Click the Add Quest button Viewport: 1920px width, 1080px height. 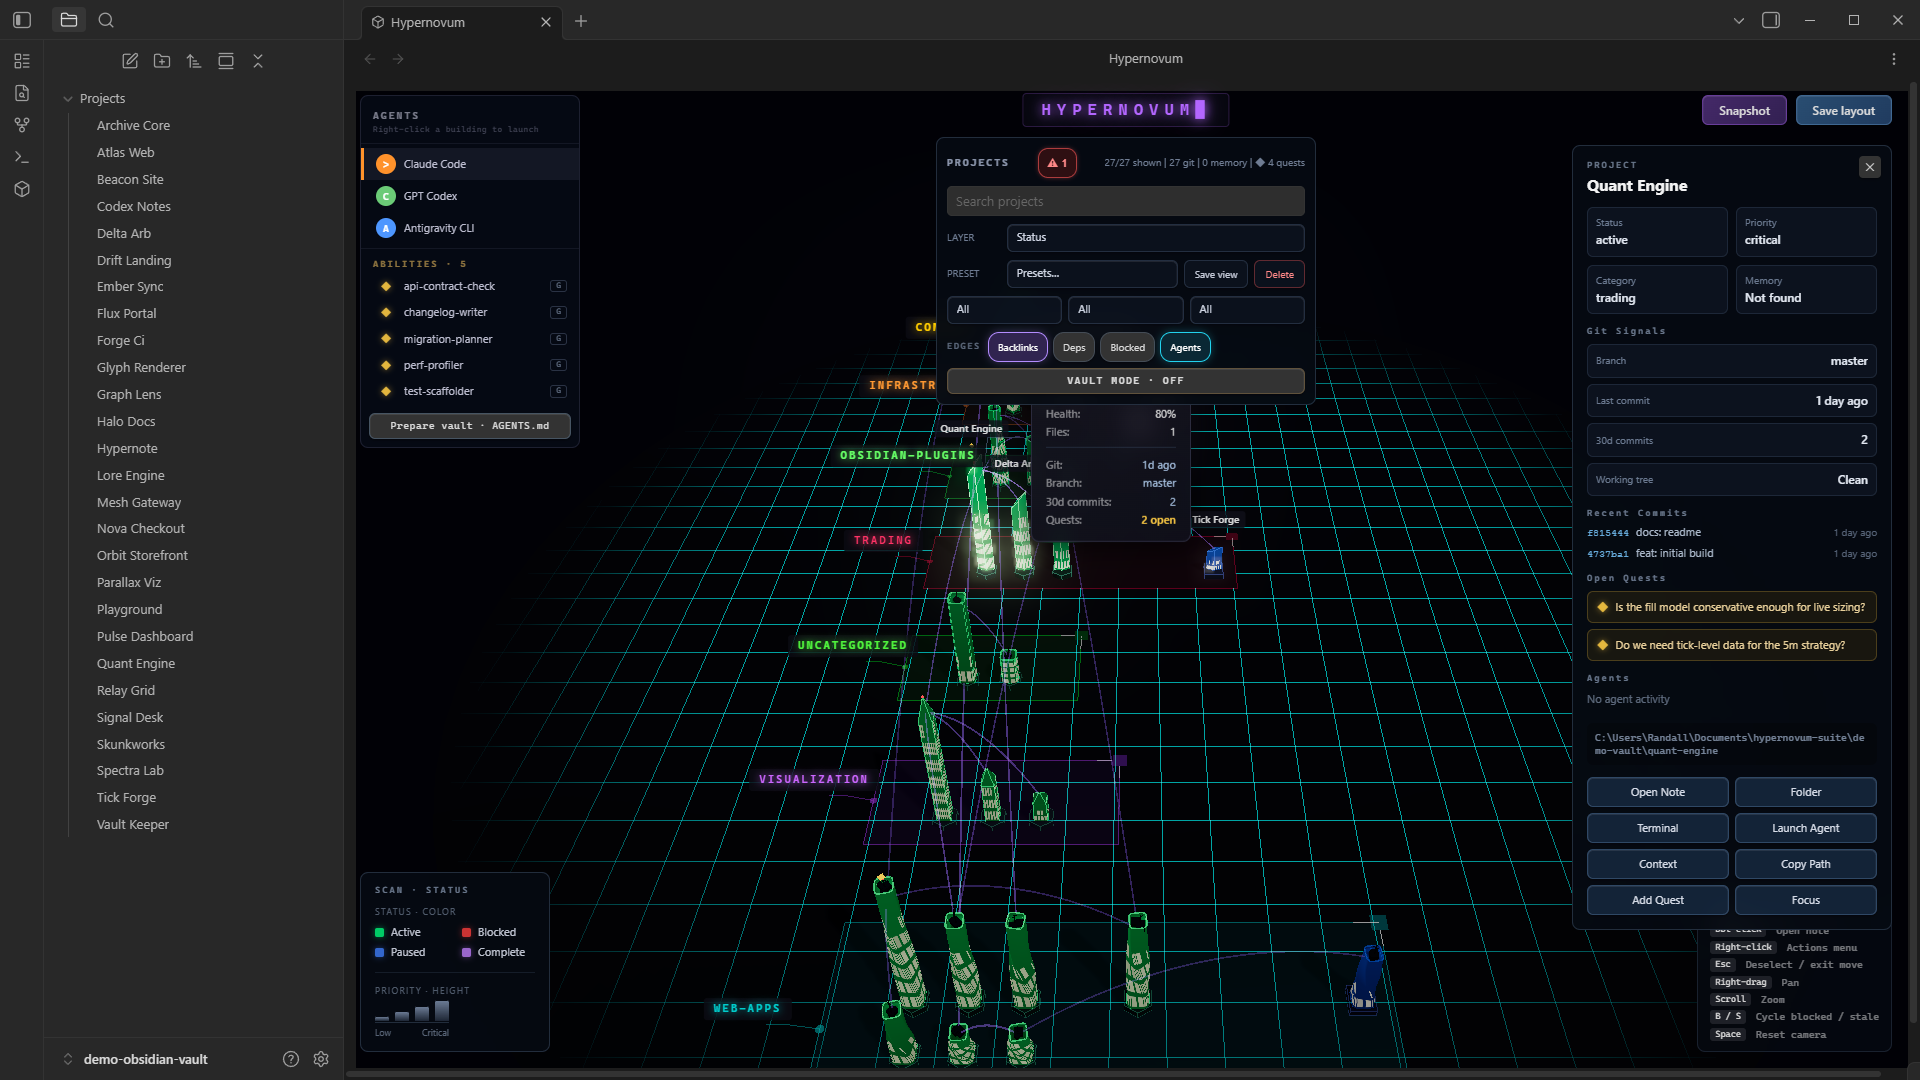1658,900
